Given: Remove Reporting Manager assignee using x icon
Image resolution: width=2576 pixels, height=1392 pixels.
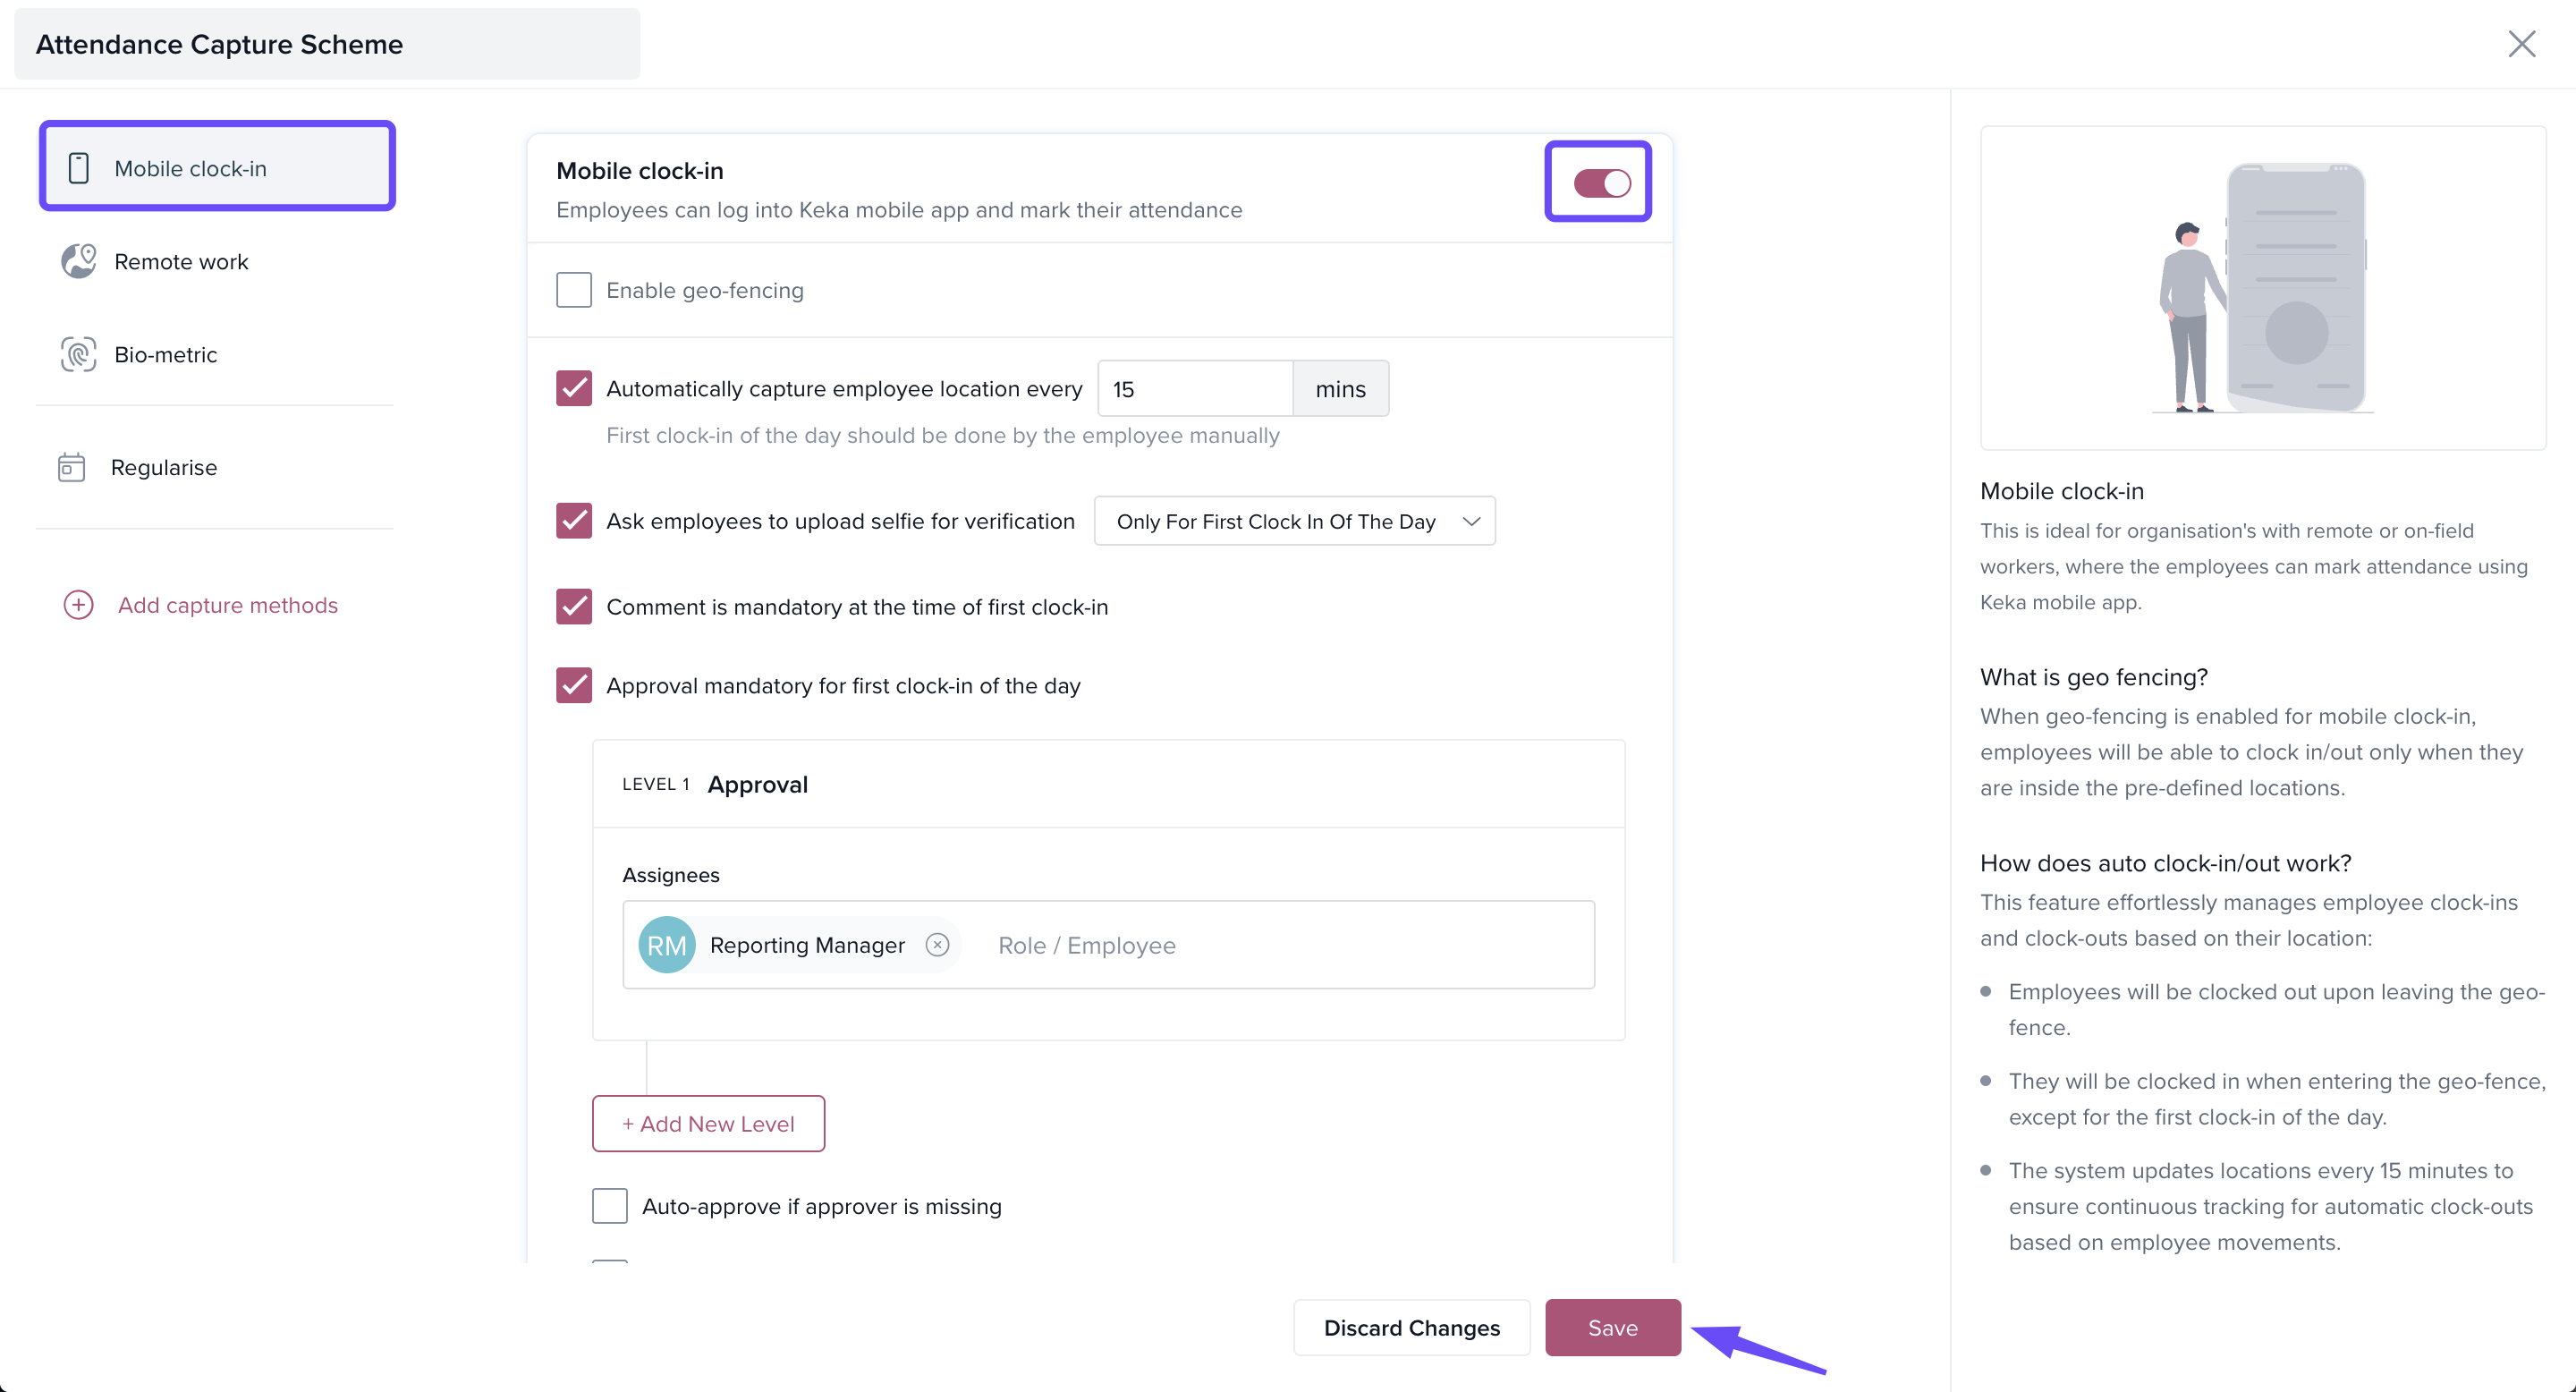Looking at the screenshot, I should click(x=937, y=945).
